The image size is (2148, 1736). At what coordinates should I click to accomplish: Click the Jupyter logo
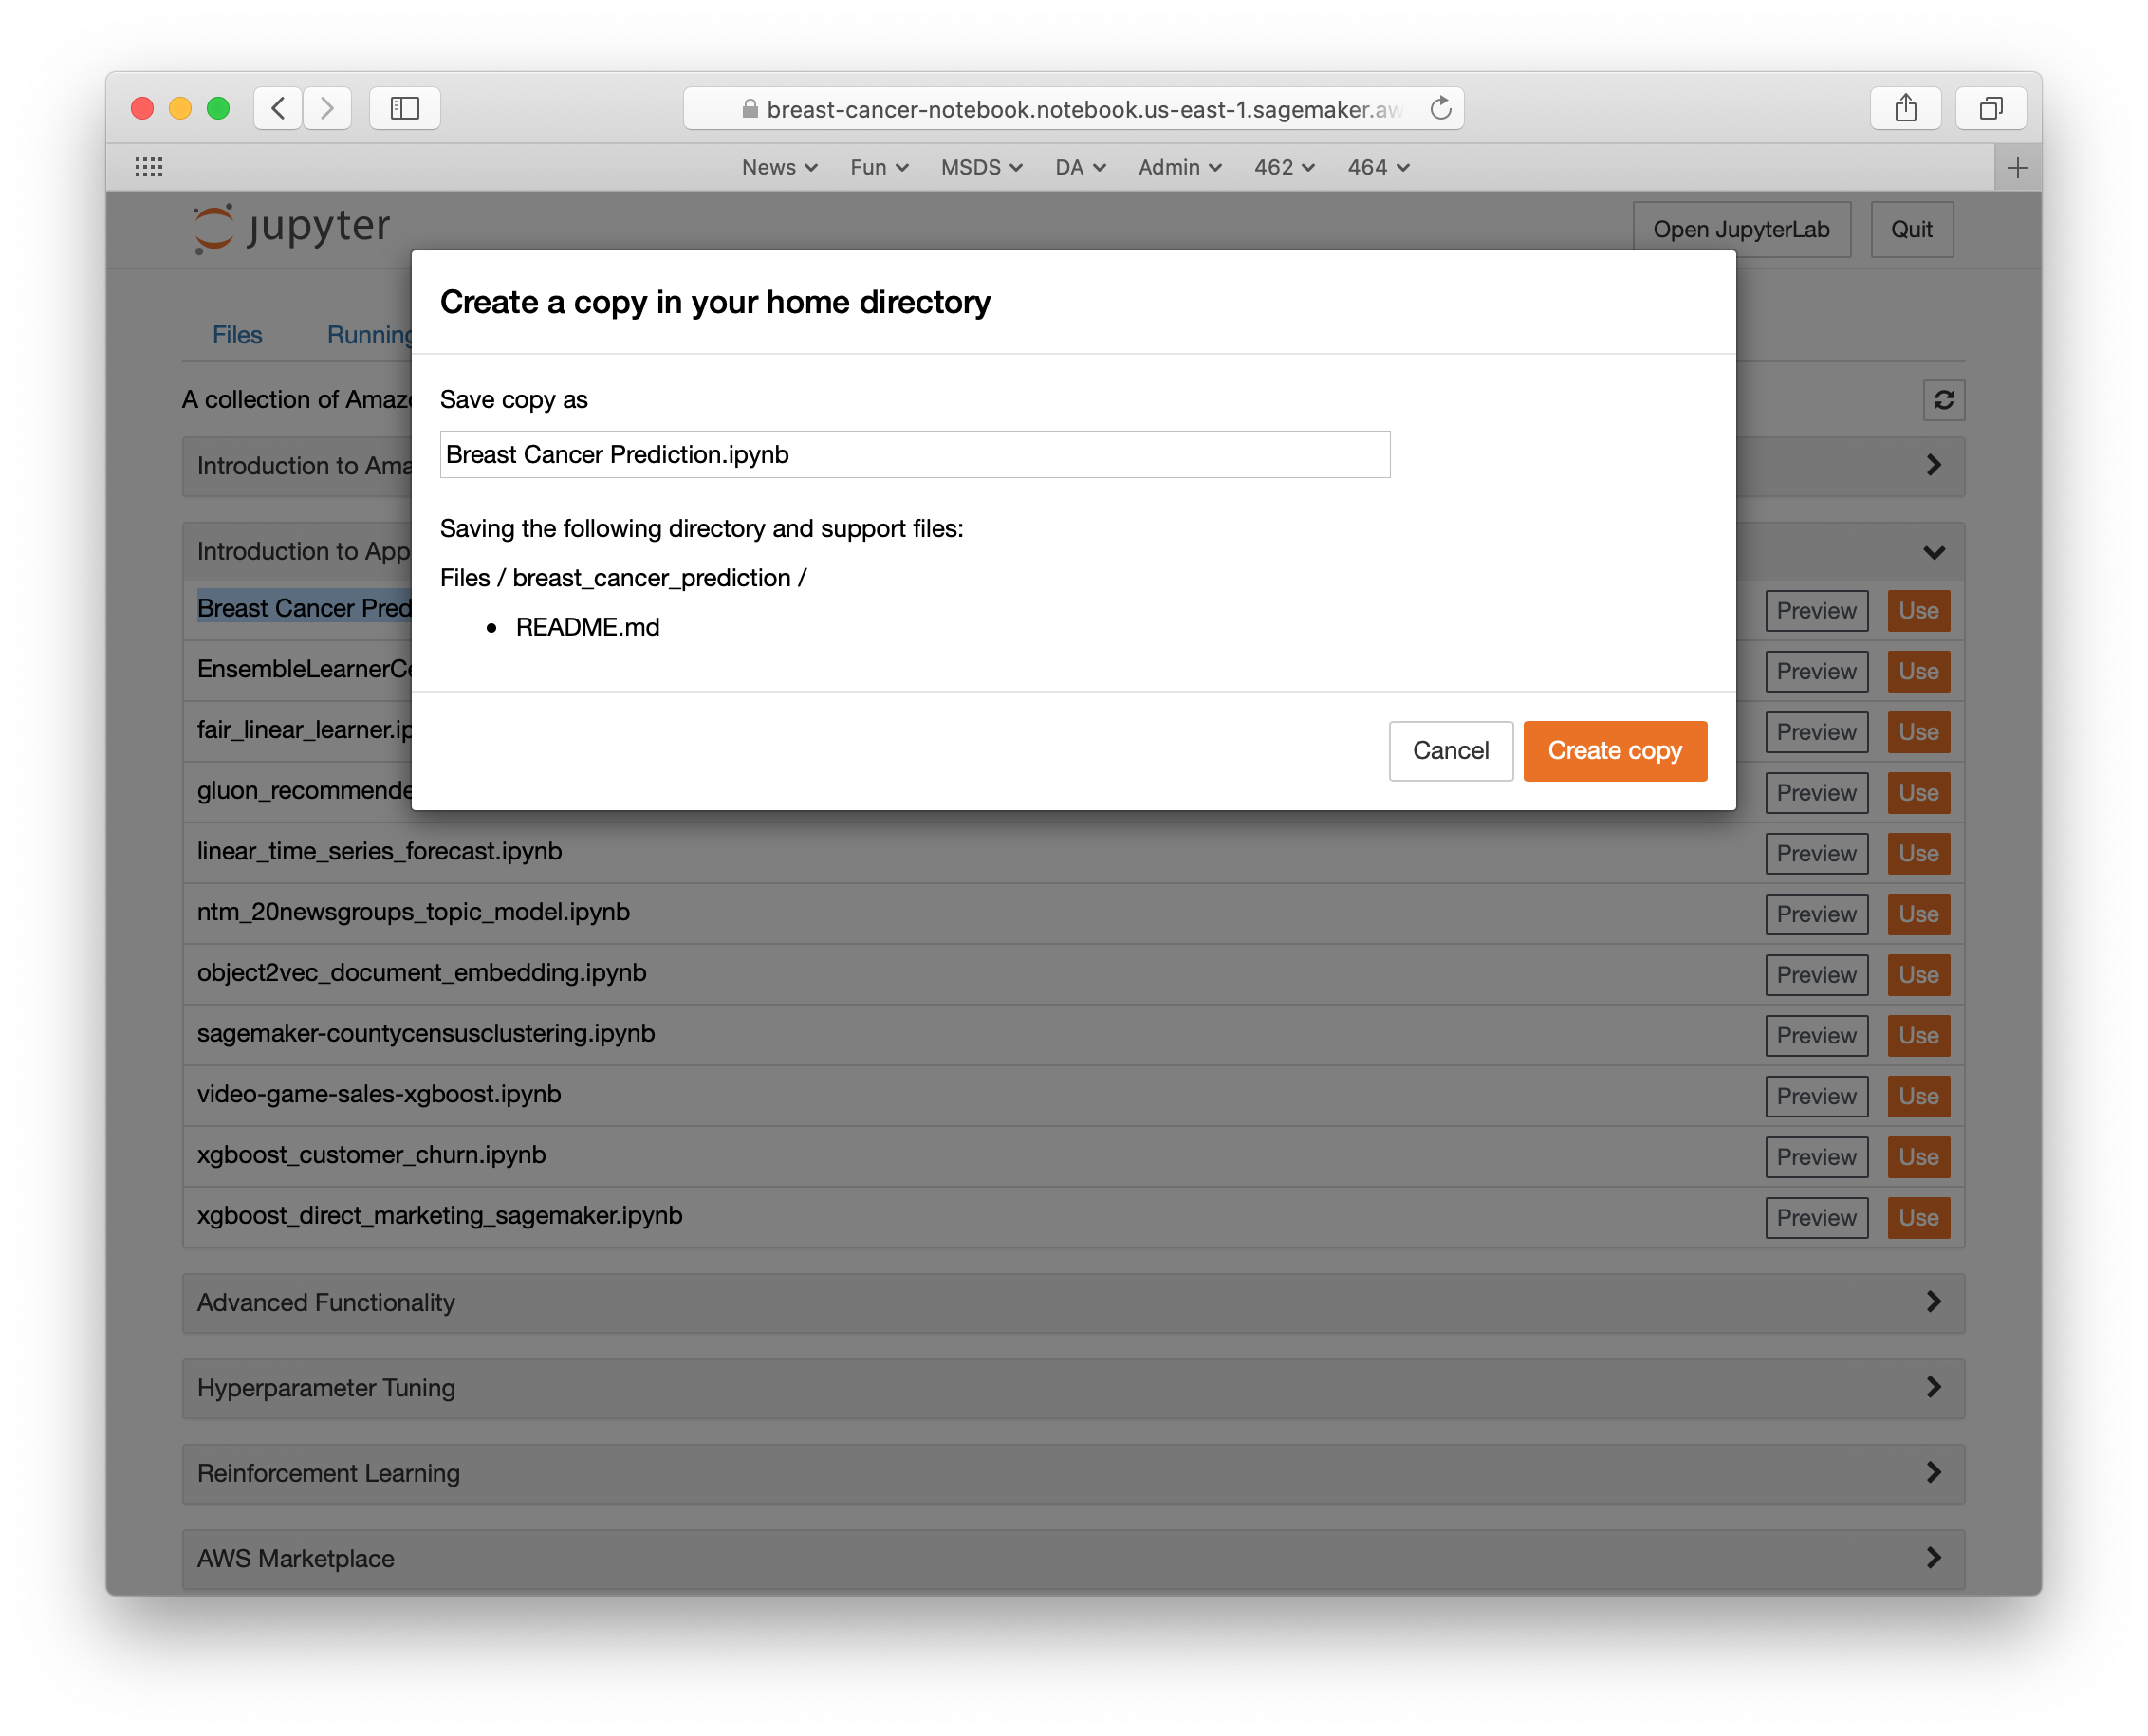[291, 228]
